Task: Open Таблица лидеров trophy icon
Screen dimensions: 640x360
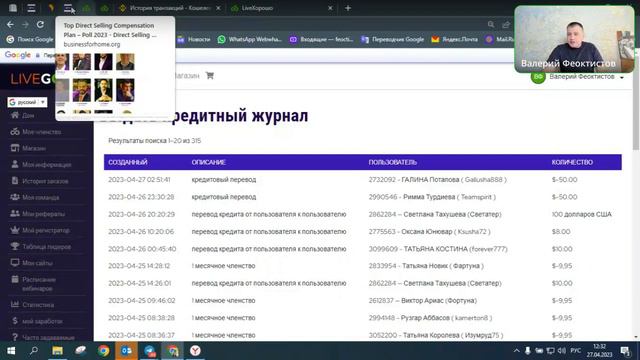Action: (x=15, y=246)
